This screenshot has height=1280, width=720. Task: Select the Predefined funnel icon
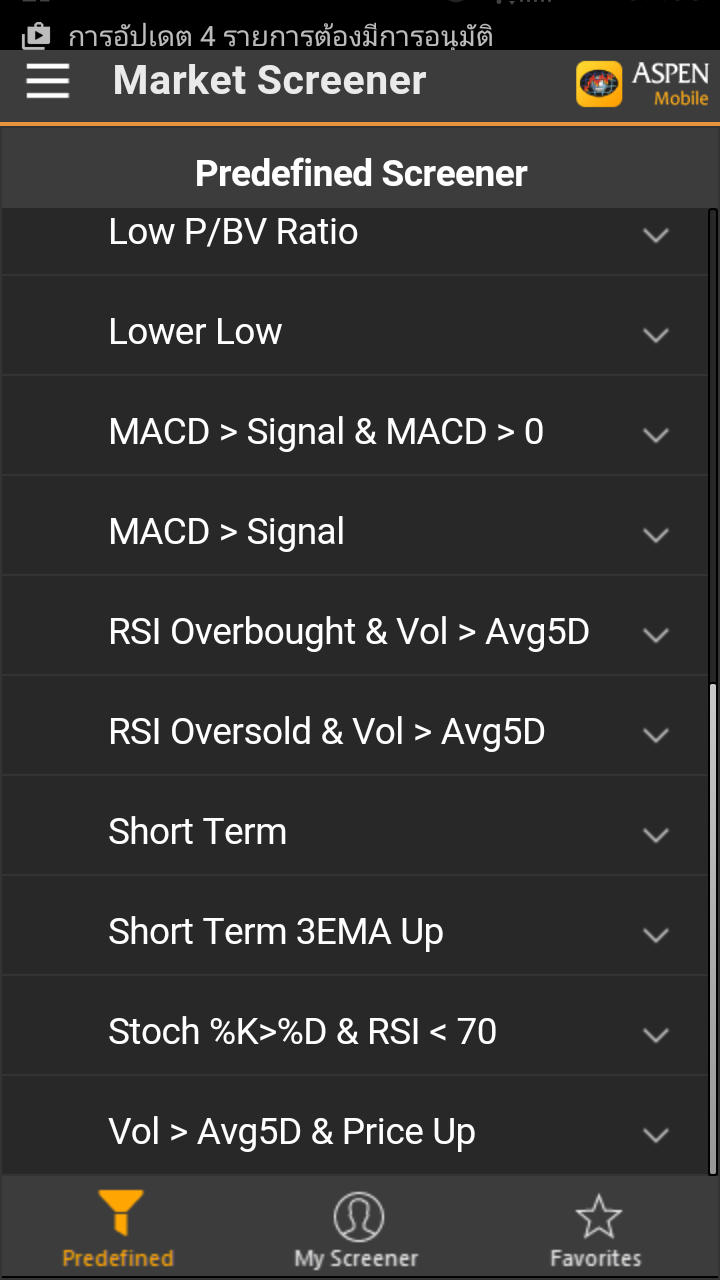pyautogui.click(x=119, y=1212)
